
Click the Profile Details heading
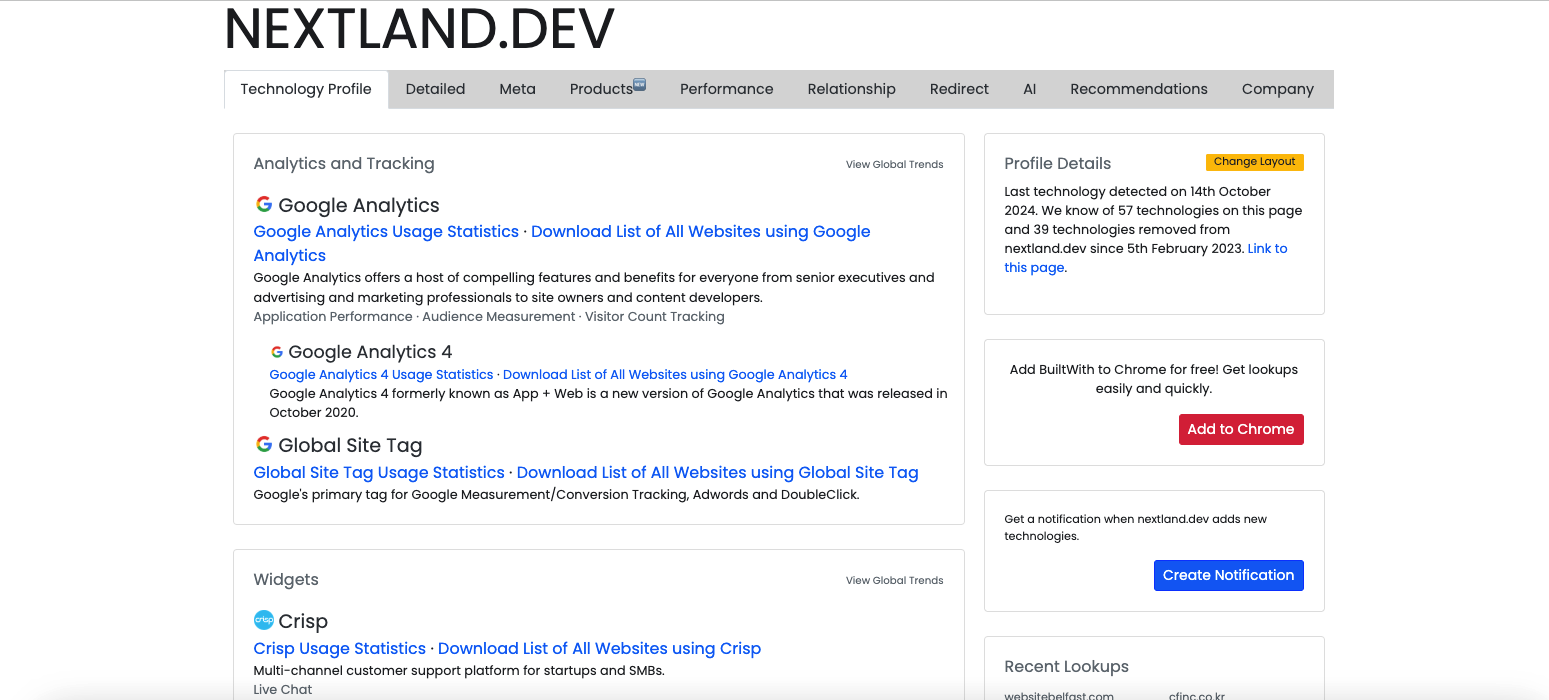tap(1058, 163)
